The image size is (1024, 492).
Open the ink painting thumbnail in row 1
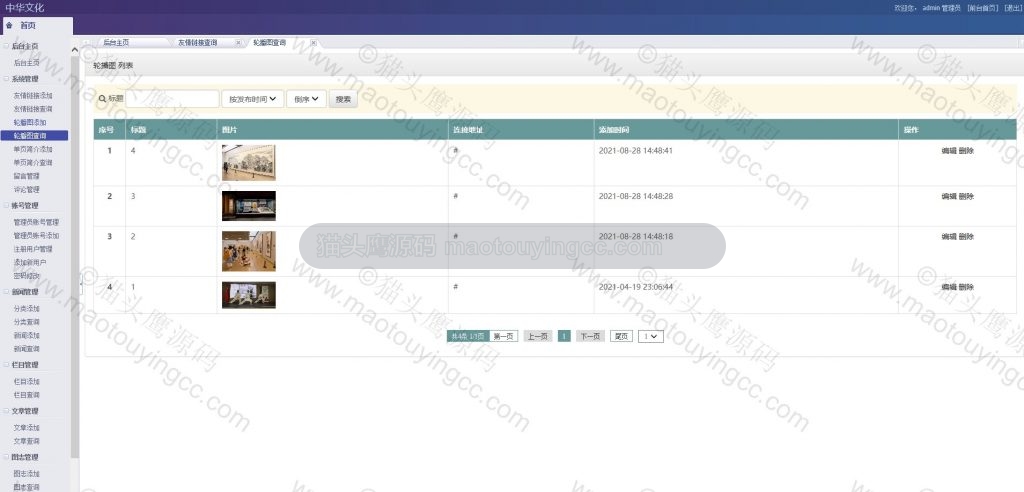click(249, 163)
